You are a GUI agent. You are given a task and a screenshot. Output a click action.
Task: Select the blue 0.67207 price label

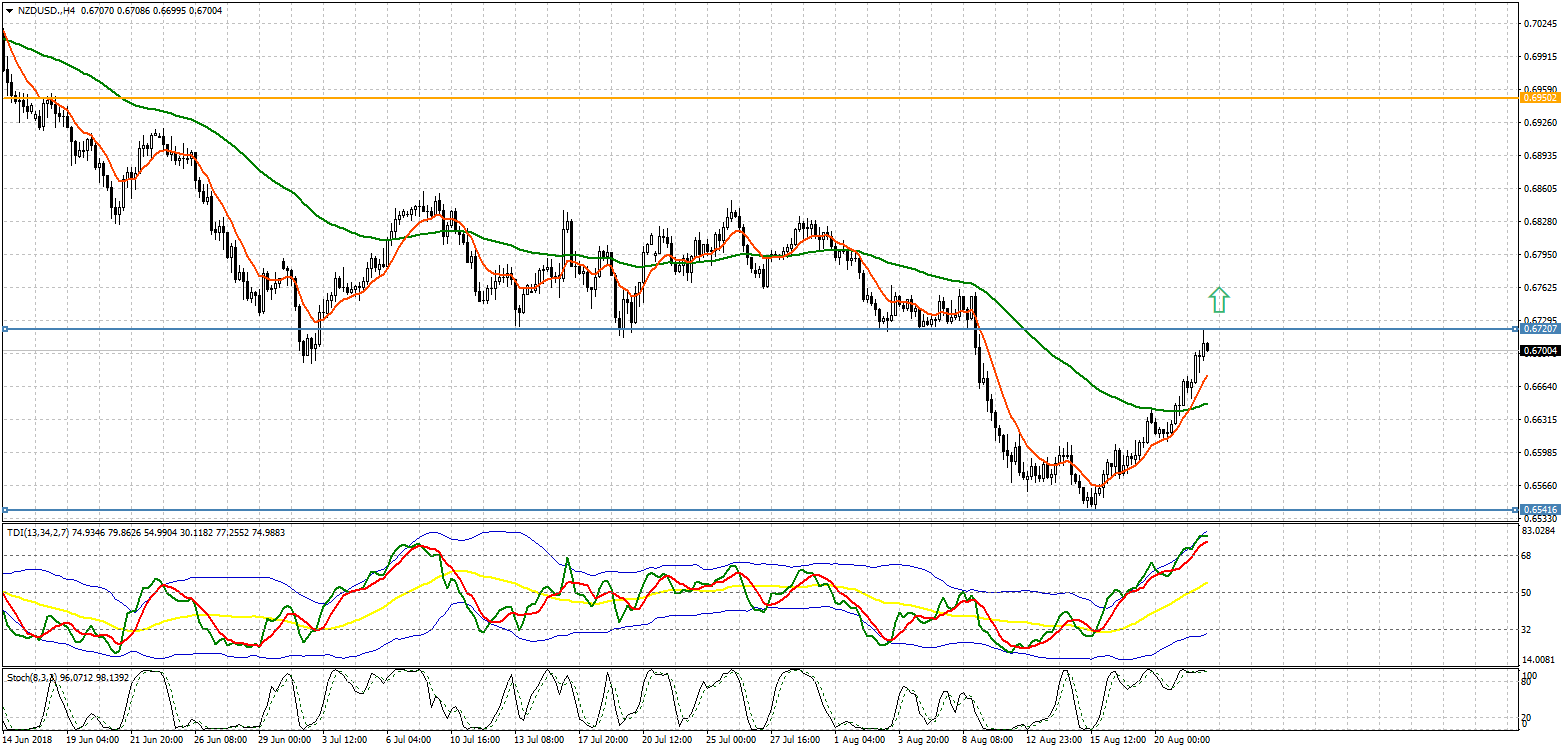[1538, 328]
